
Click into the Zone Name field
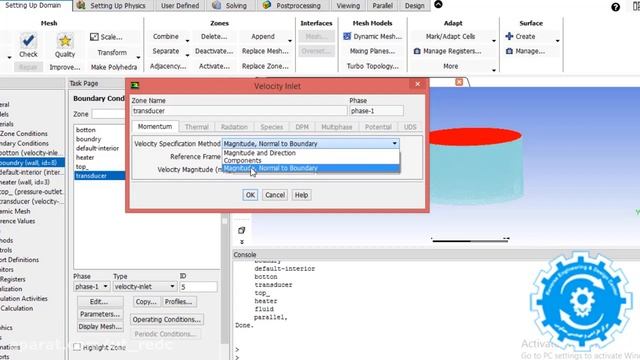[x=239, y=111]
